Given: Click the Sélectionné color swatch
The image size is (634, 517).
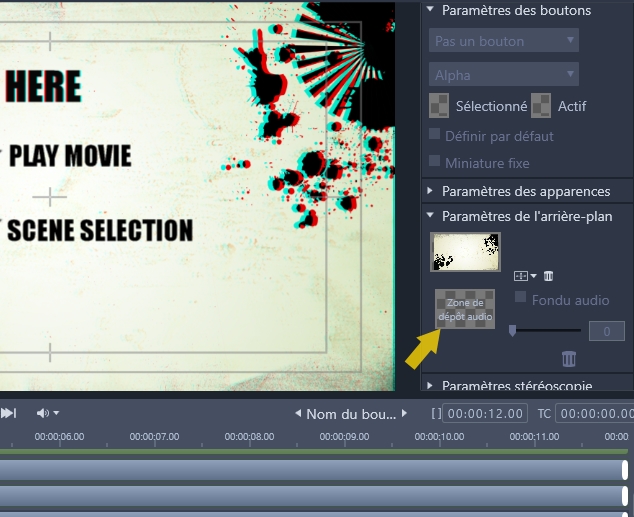Looking at the screenshot, I should point(439,106).
